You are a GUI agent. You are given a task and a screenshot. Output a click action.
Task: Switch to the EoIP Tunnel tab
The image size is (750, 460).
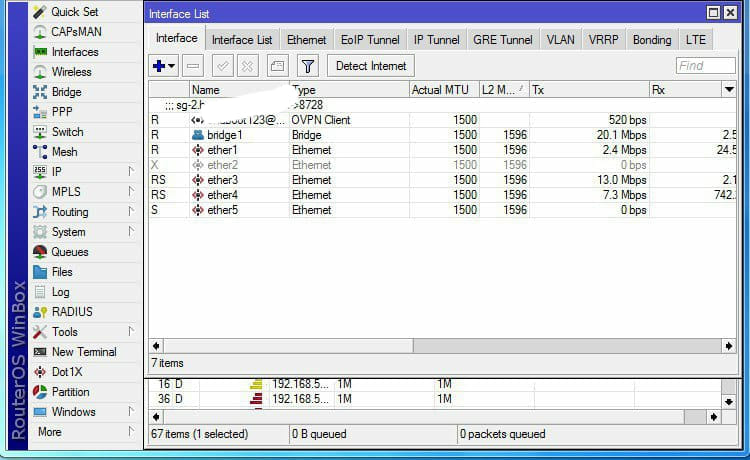click(x=370, y=40)
